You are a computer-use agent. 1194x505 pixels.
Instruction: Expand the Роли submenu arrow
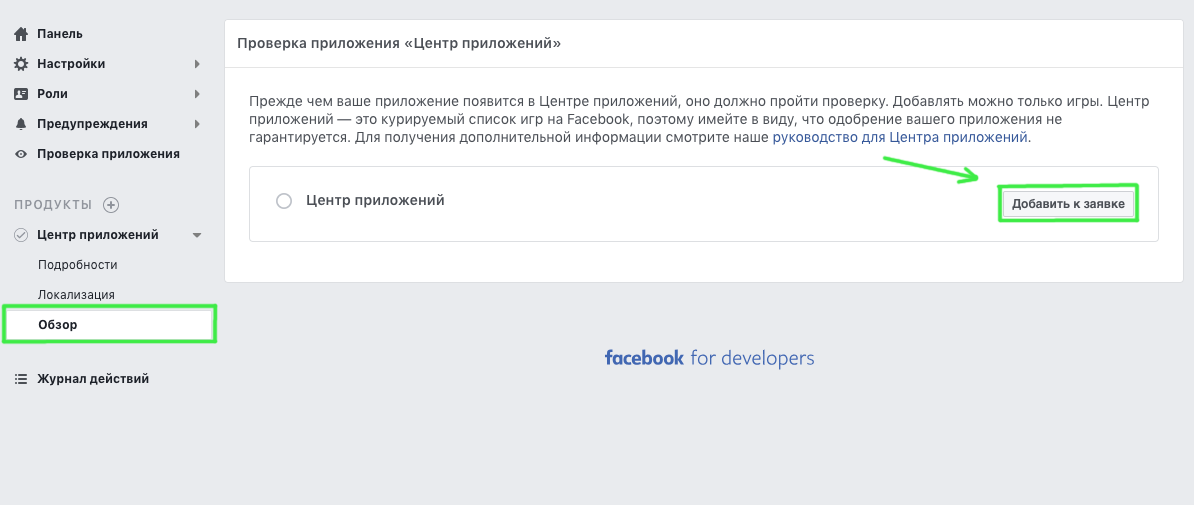(197, 94)
